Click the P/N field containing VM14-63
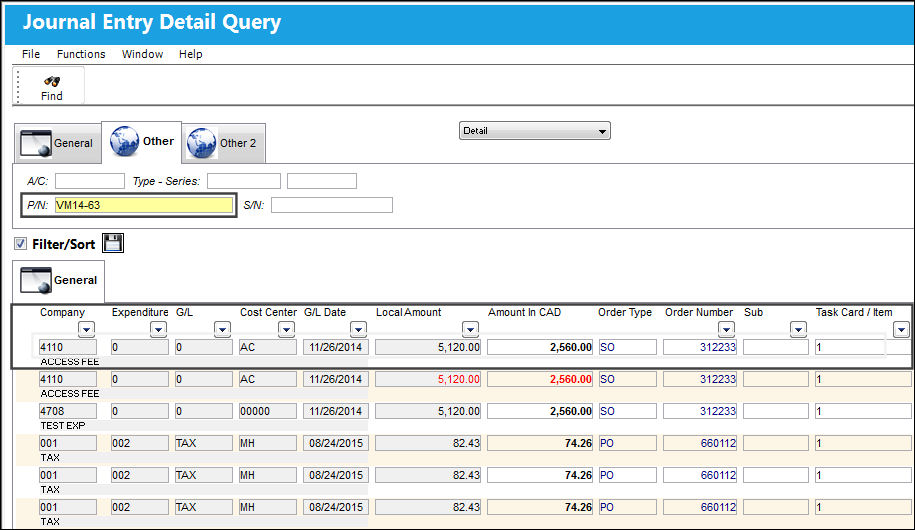Screen dimensions: 915x530 click(x=144, y=205)
